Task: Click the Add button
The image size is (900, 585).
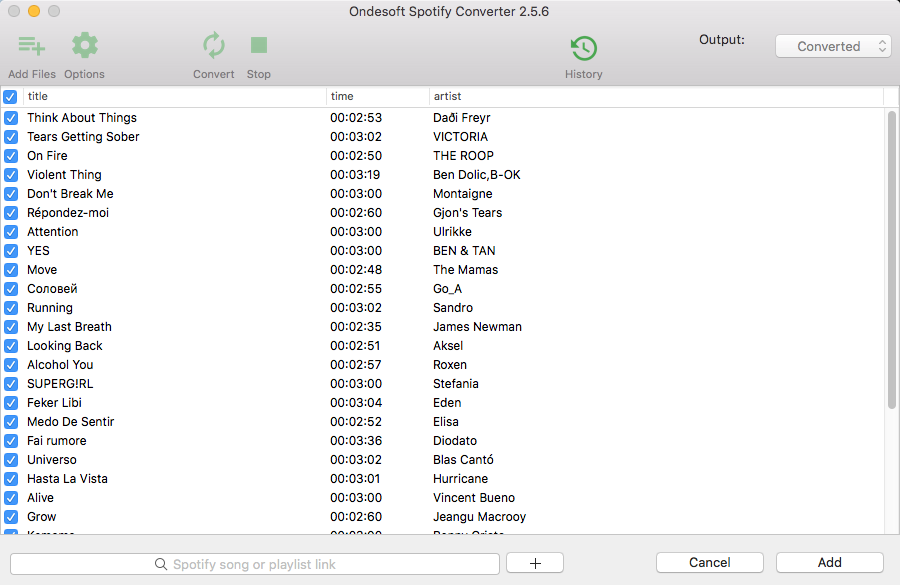Action: (829, 563)
